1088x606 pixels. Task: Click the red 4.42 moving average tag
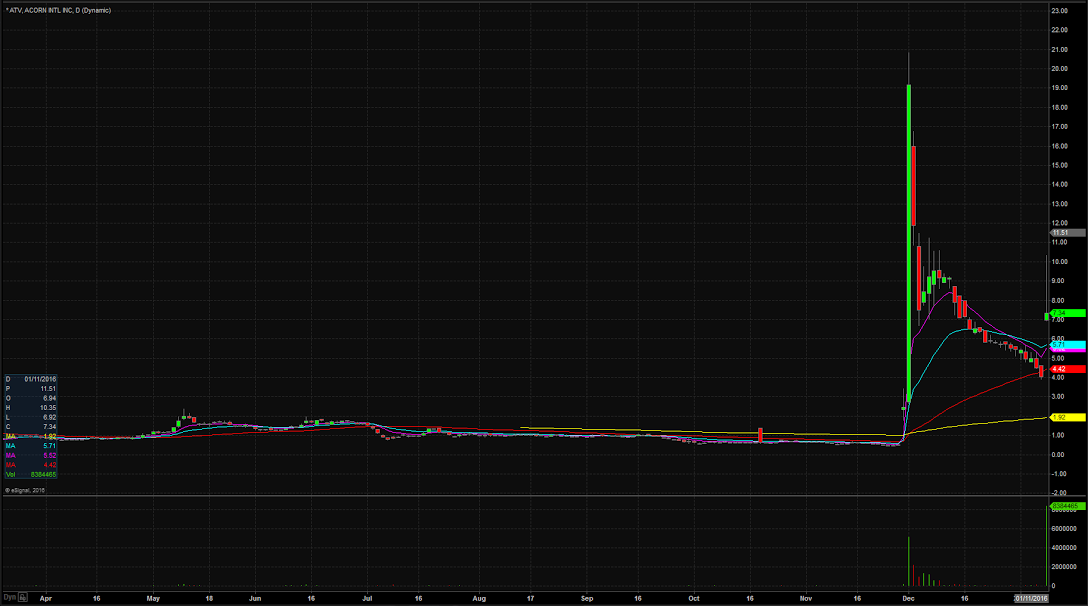click(1066, 369)
